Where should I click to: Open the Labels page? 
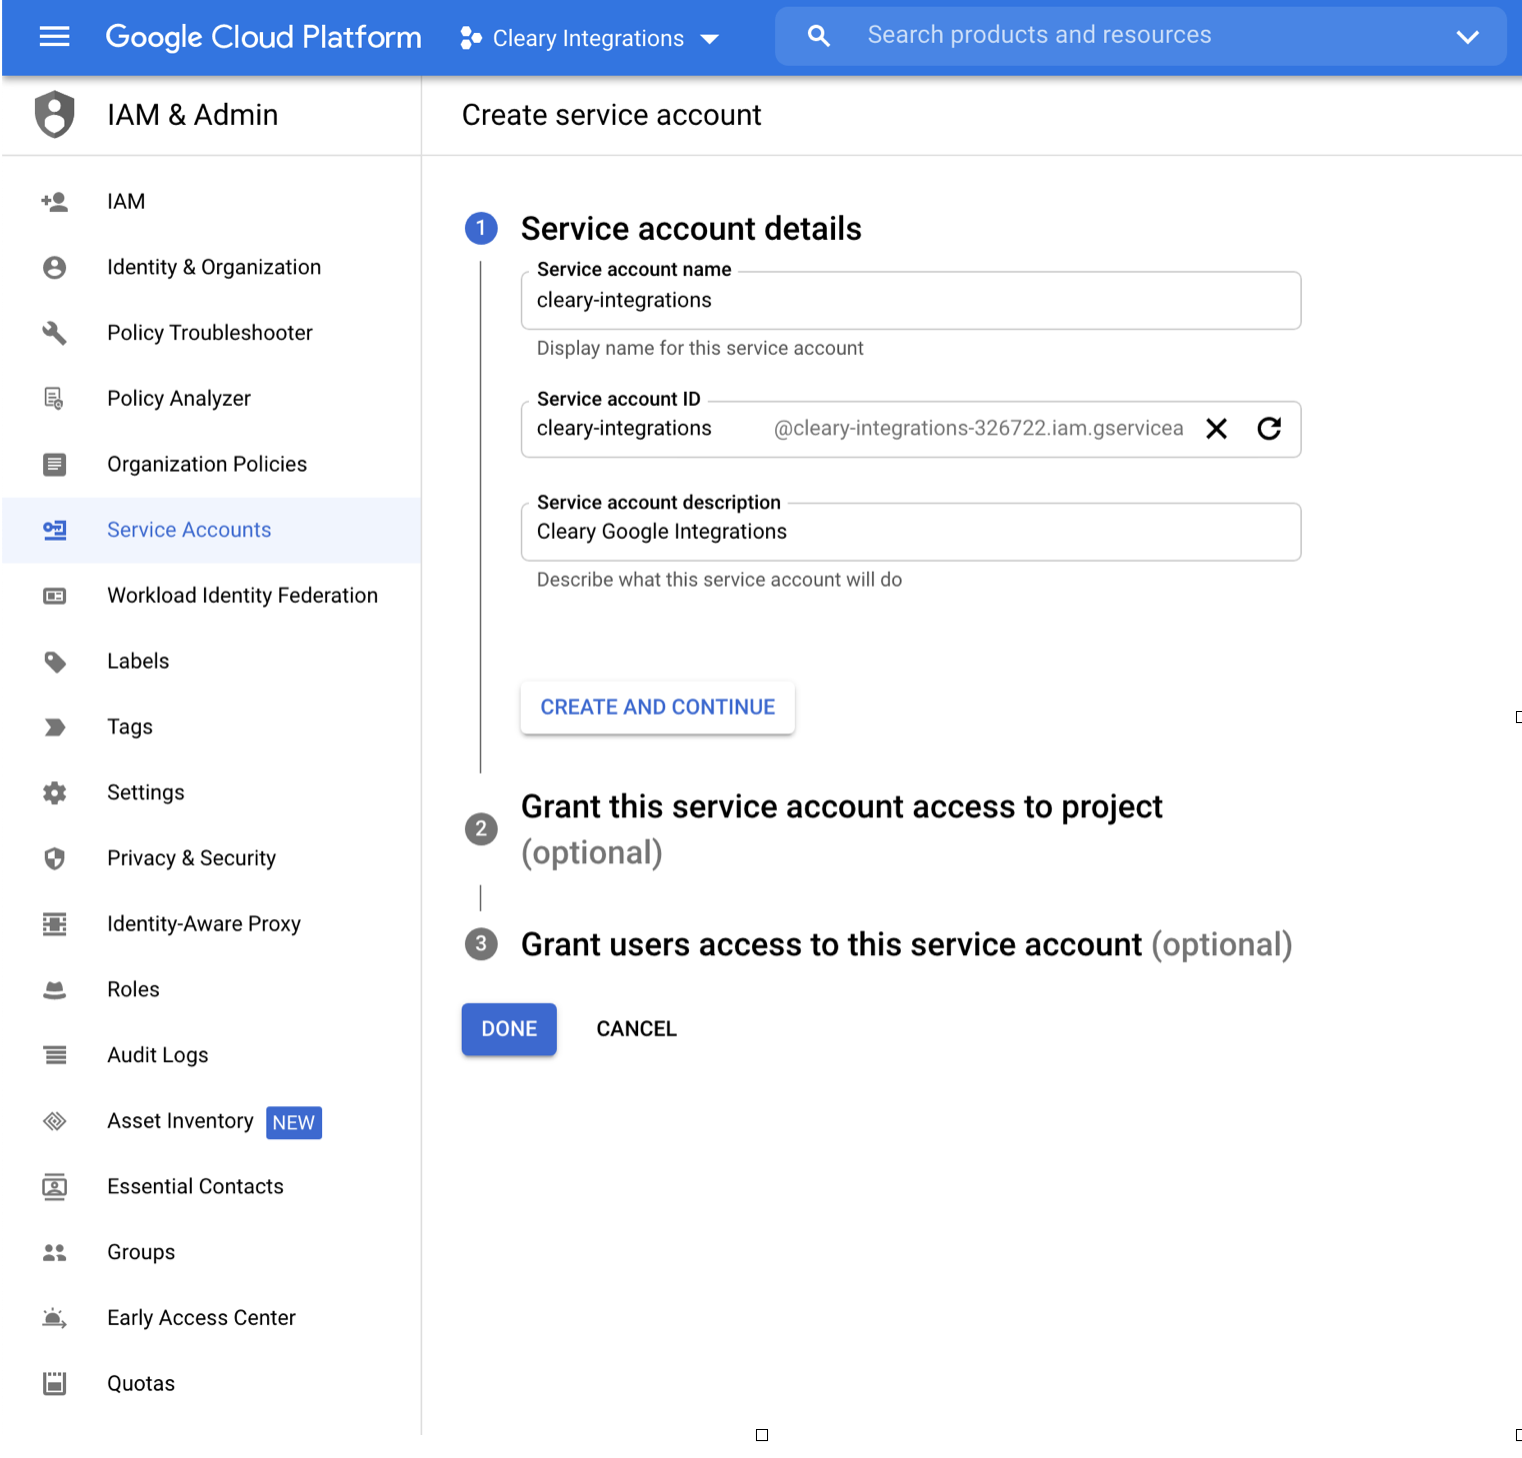coord(211,662)
